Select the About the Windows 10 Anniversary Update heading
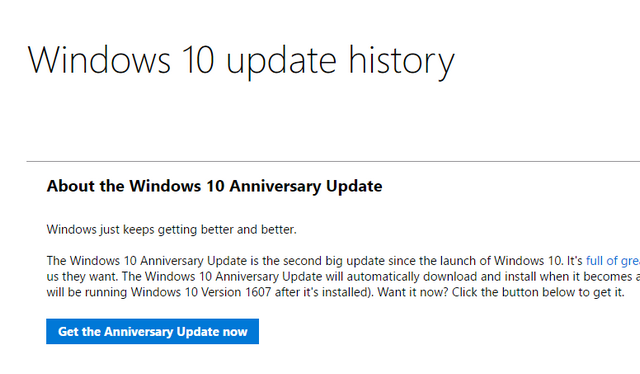 (x=214, y=186)
